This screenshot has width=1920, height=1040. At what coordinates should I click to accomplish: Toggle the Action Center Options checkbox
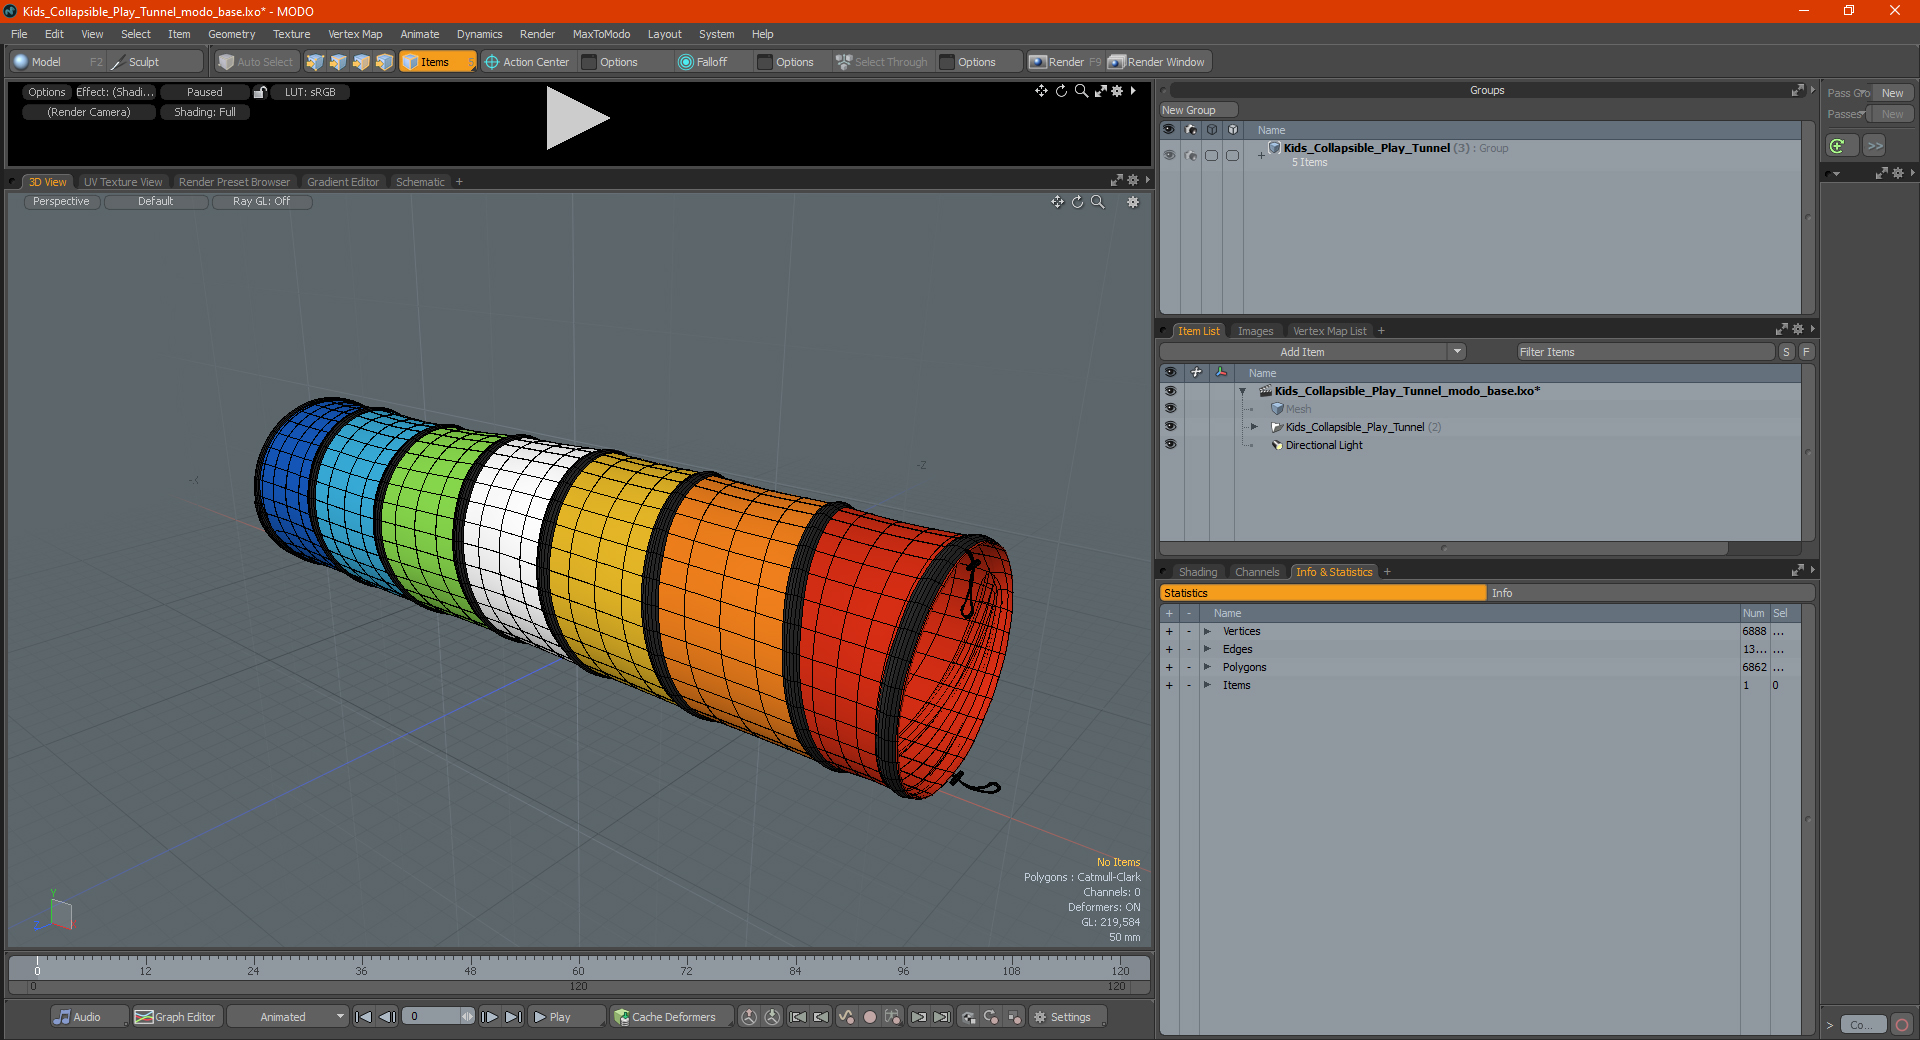pyautogui.click(x=590, y=62)
